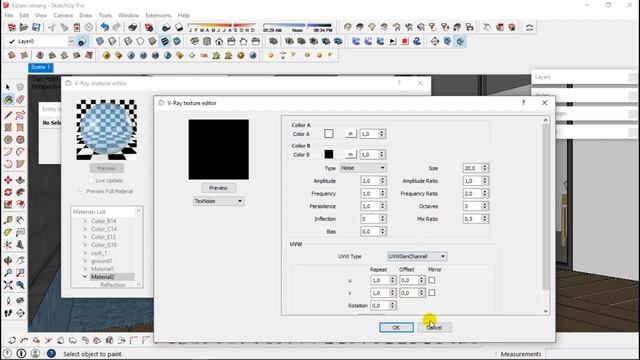
Task: Click the house-shaped Front view icon
Action: (x=219, y=41)
